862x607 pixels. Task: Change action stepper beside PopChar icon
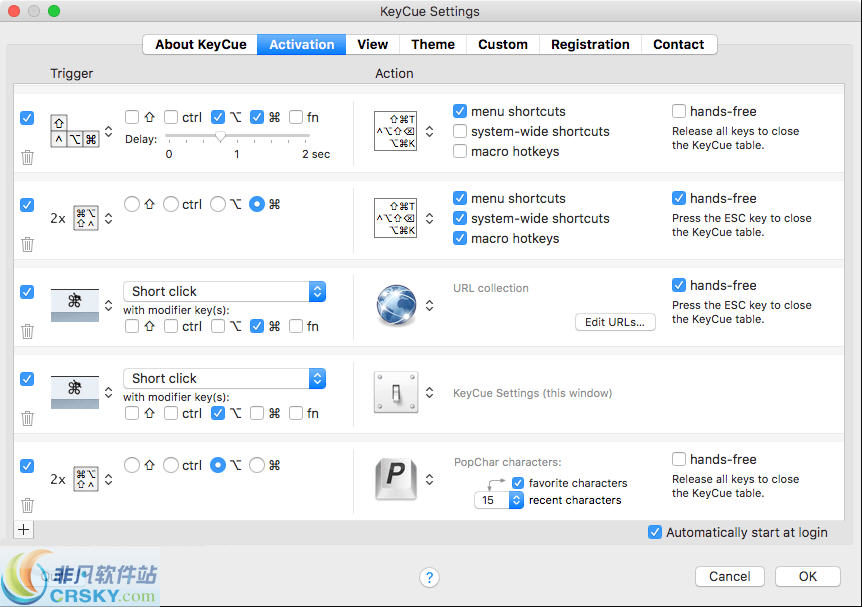click(429, 479)
